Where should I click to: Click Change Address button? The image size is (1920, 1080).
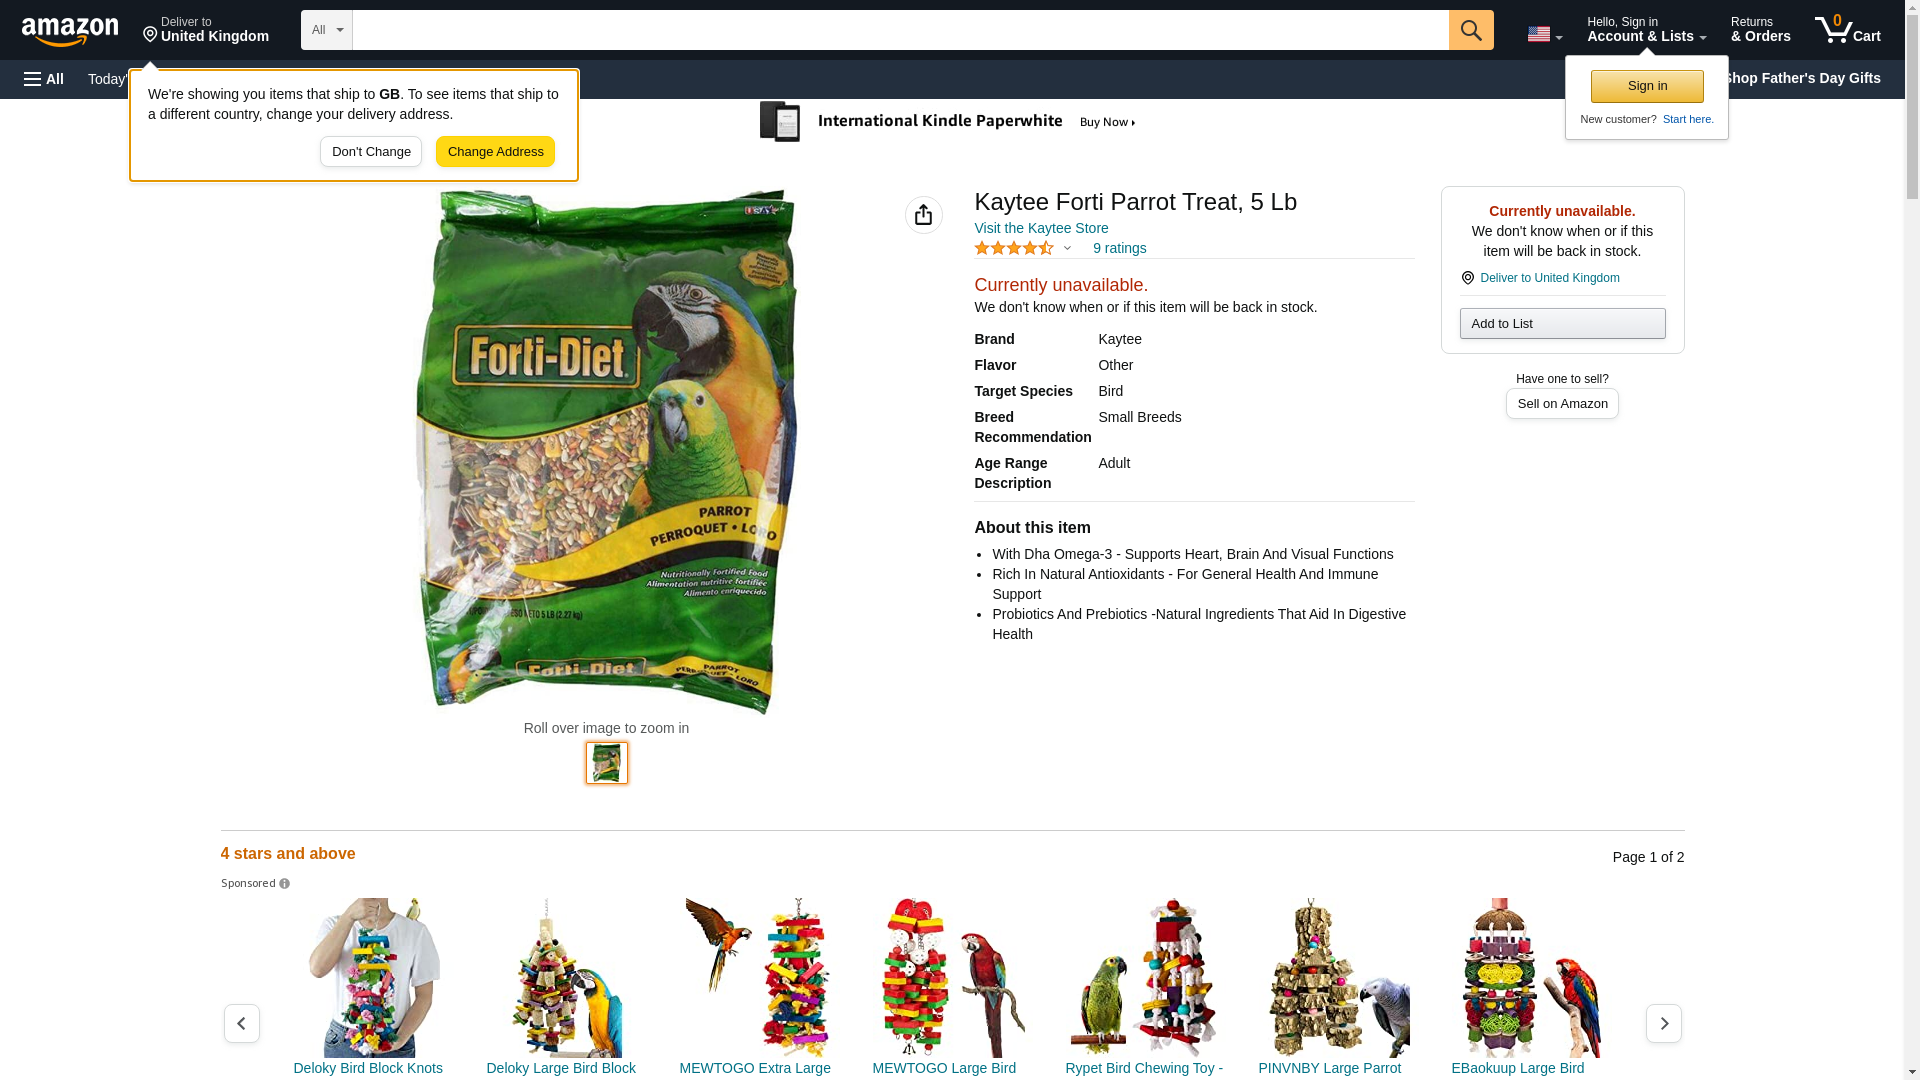pos(495,152)
